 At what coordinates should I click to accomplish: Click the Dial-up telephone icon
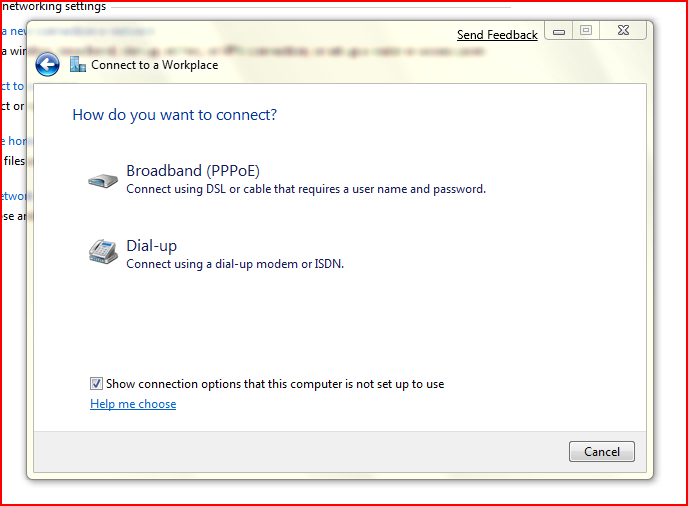(x=103, y=252)
